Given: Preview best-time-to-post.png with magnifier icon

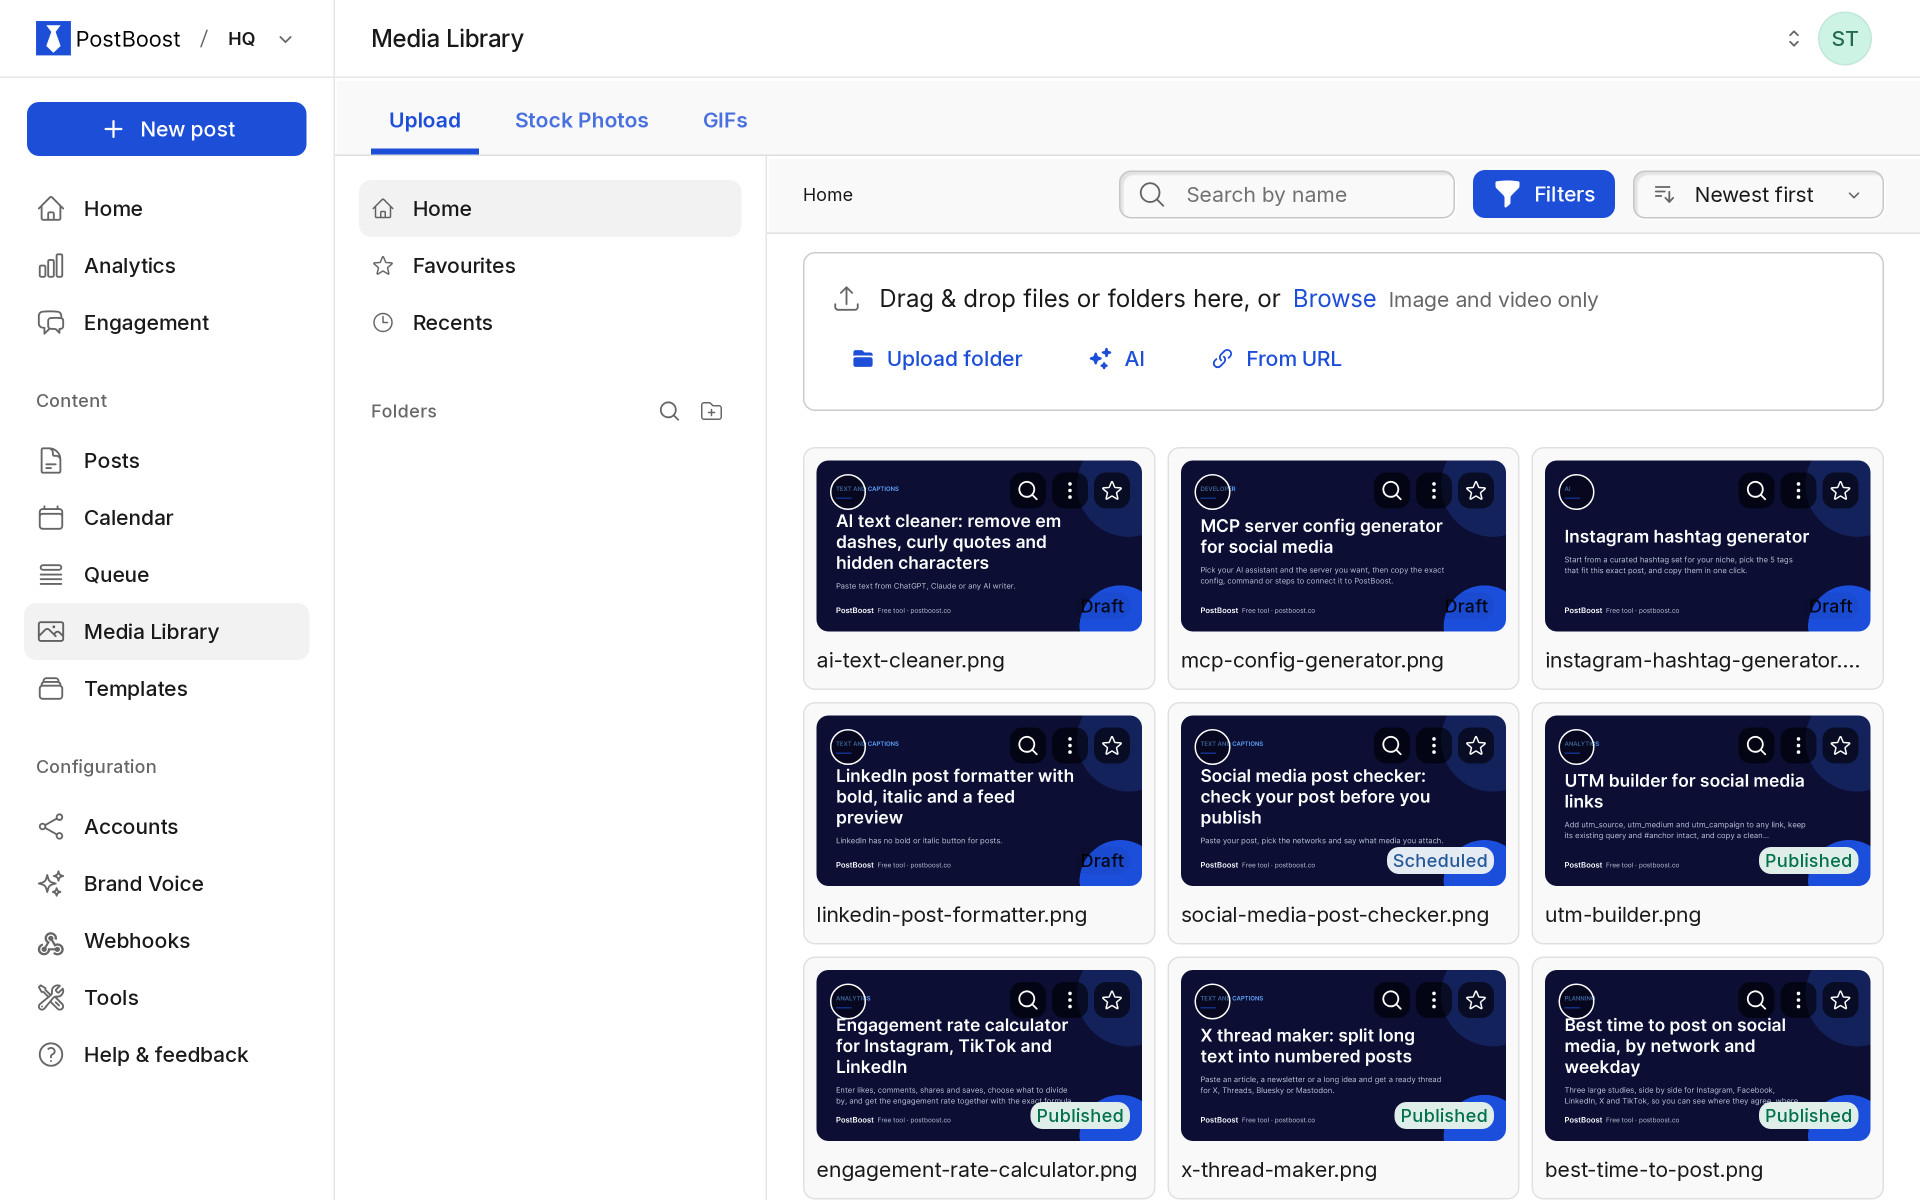Looking at the screenshot, I should click(1755, 1000).
